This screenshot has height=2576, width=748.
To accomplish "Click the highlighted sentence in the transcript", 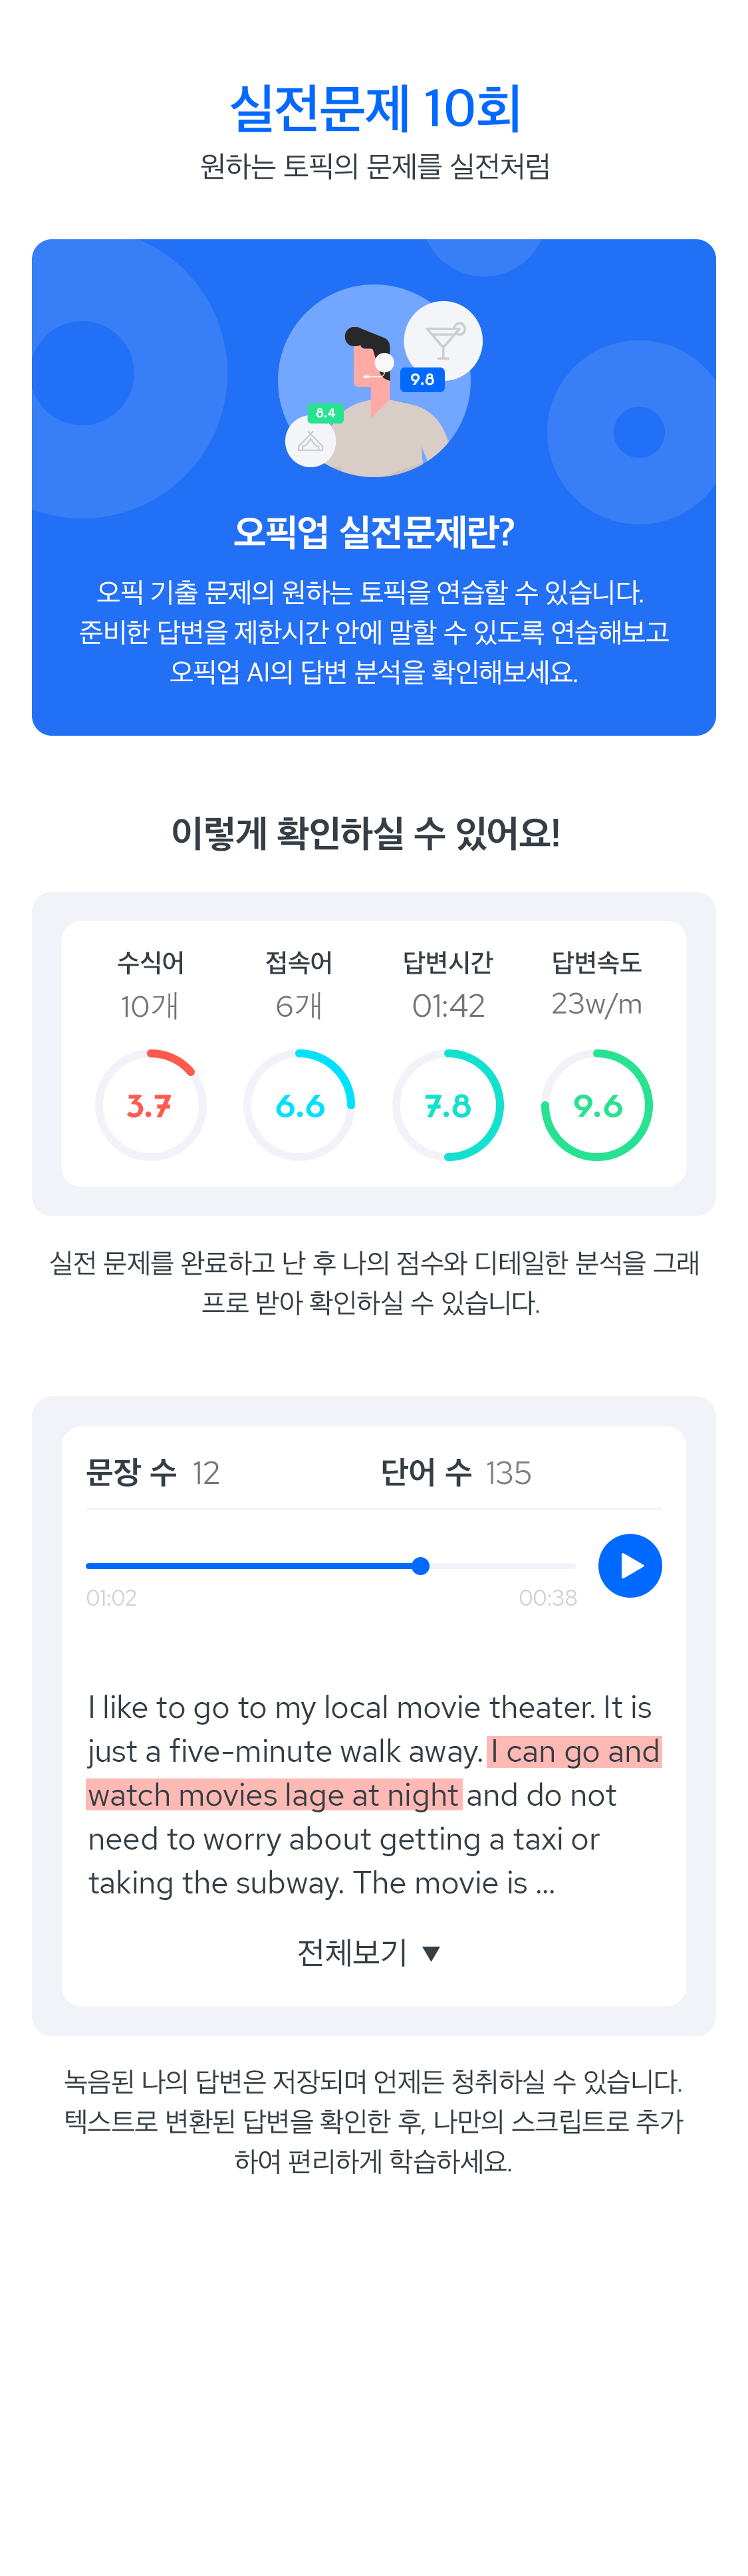I will 374,1773.
